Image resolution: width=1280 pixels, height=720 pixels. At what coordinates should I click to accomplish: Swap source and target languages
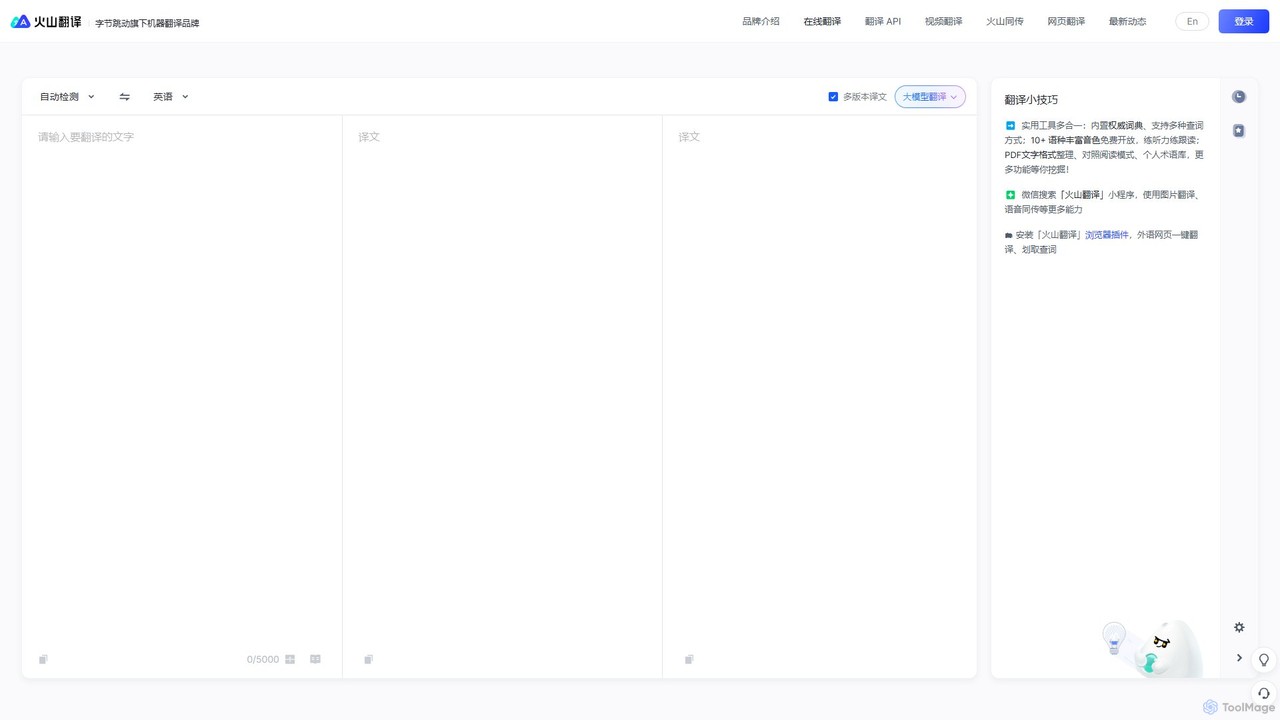(124, 97)
